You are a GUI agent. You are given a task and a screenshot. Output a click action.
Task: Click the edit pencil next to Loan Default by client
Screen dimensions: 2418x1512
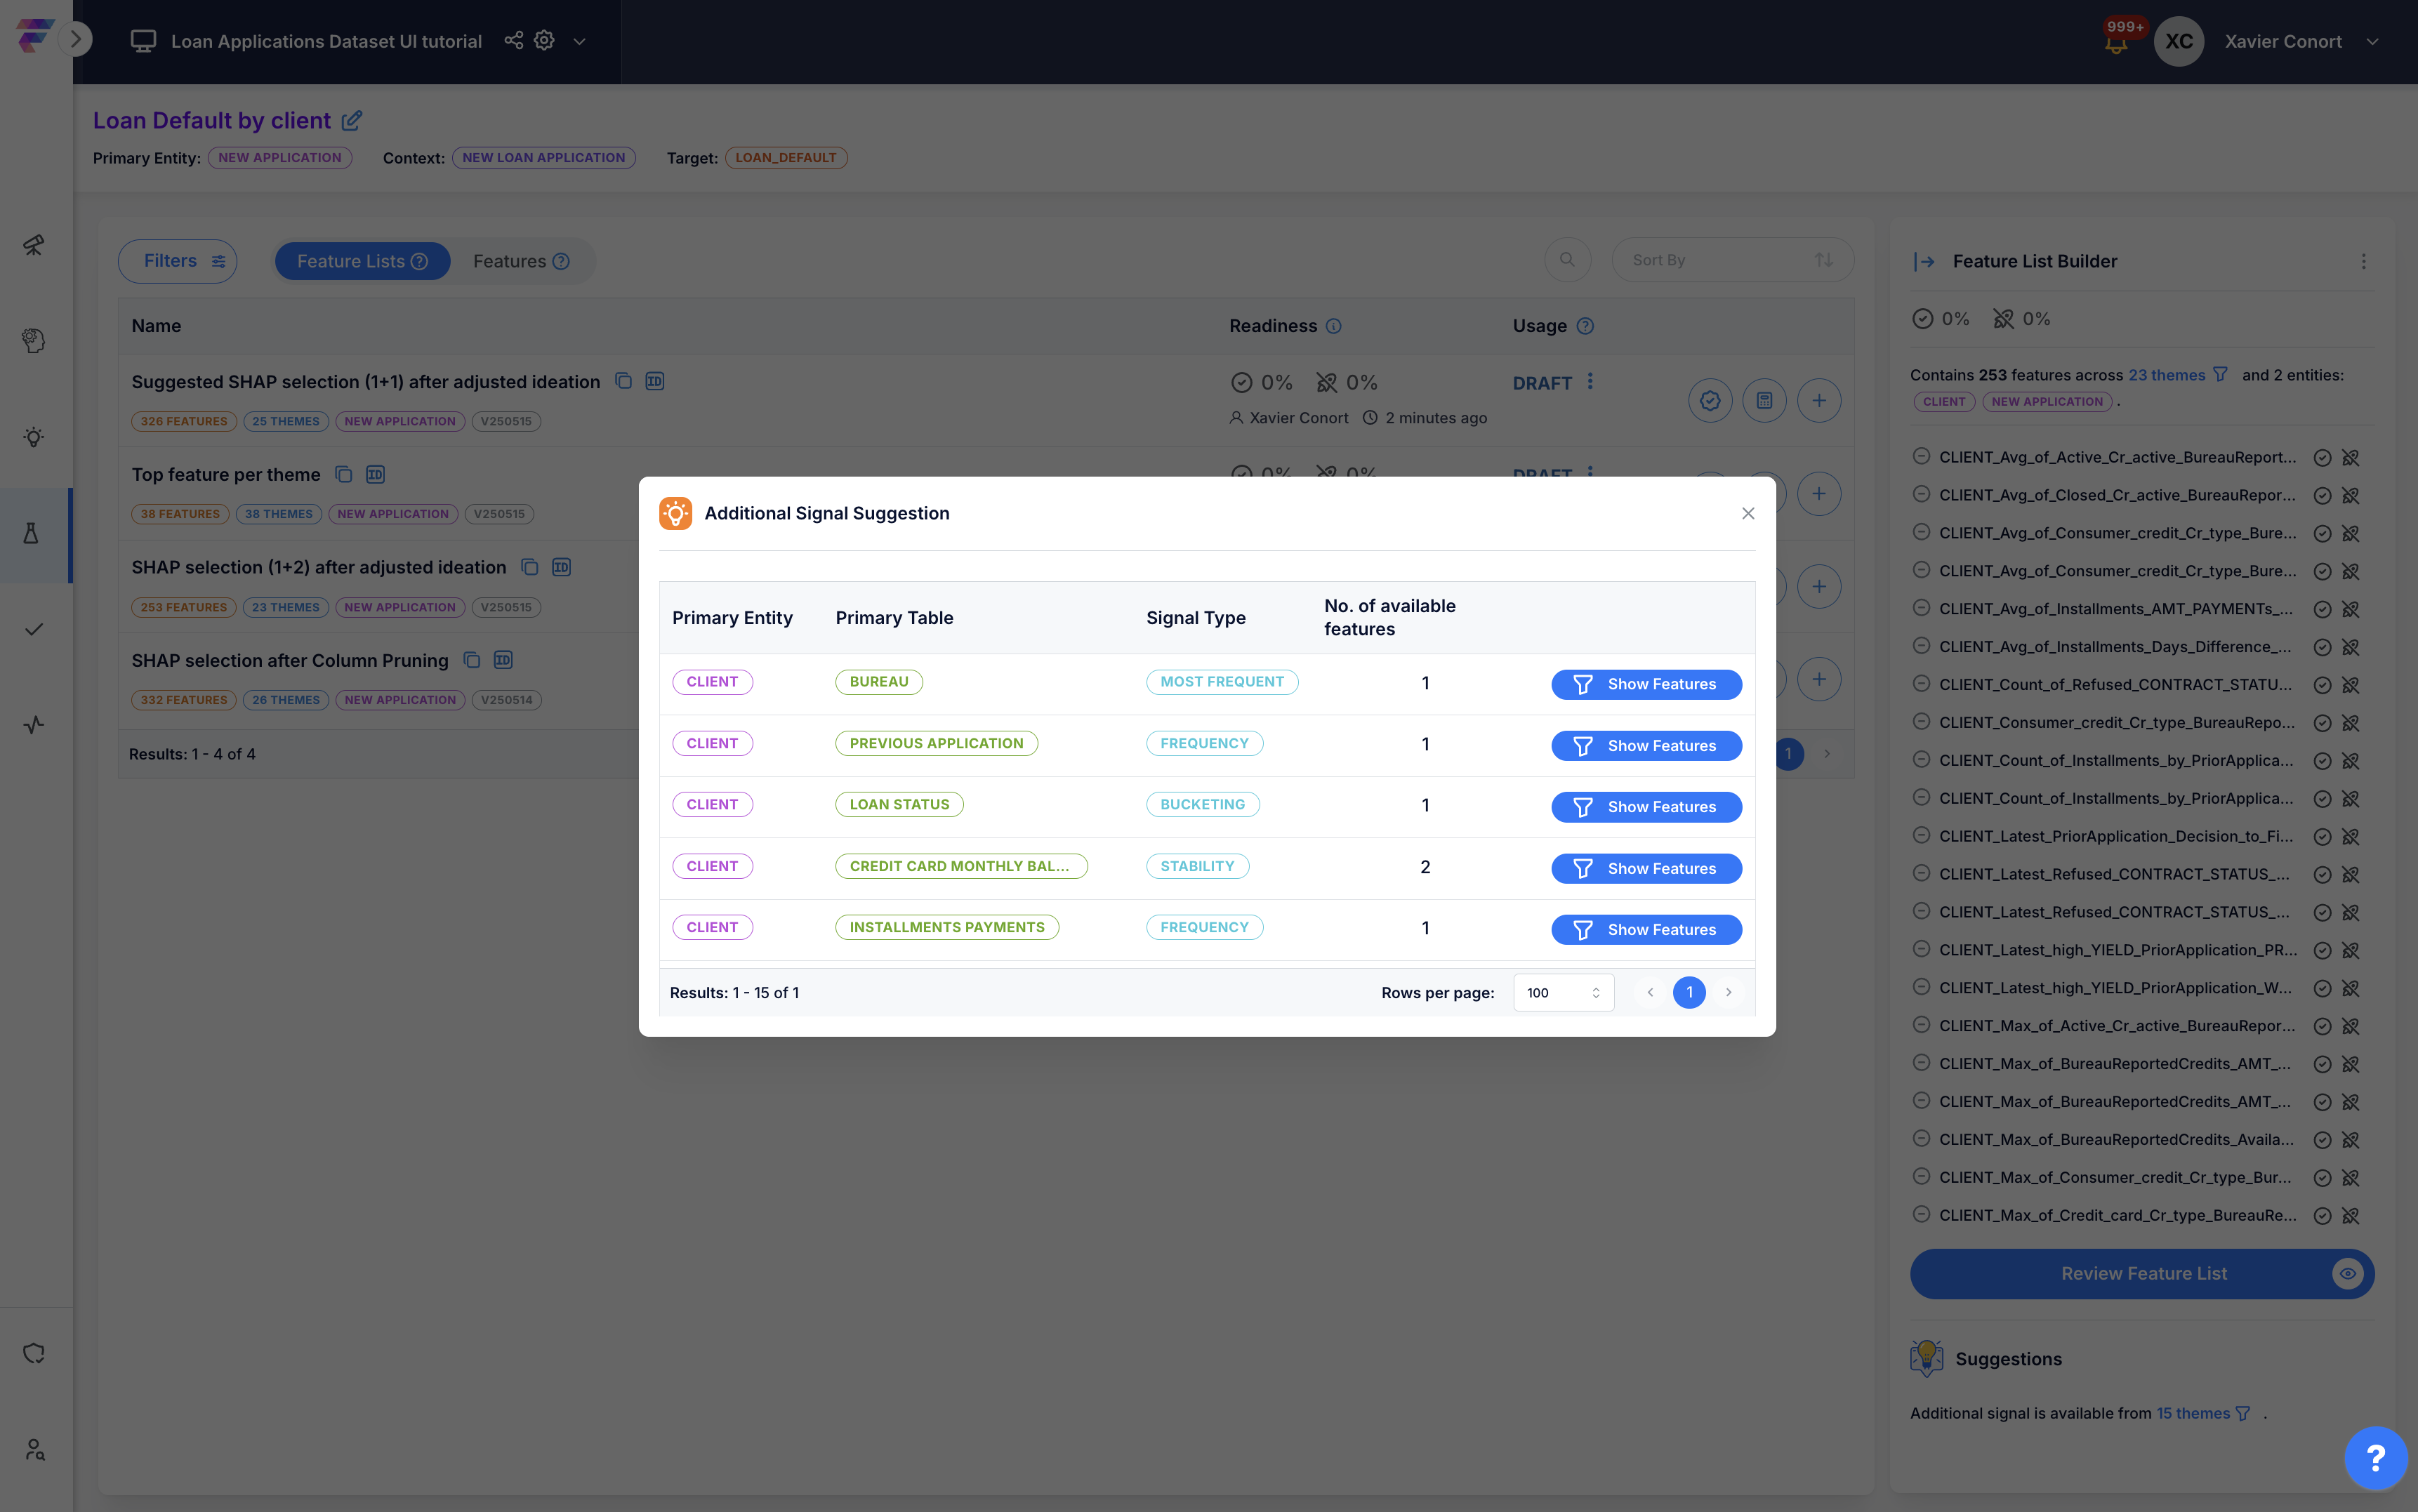pyautogui.click(x=352, y=121)
